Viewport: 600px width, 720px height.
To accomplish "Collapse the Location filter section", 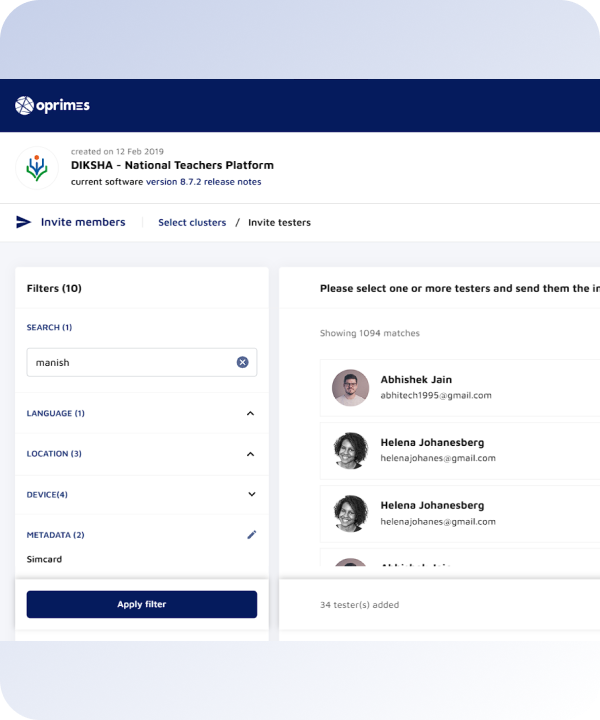I will point(250,454).
